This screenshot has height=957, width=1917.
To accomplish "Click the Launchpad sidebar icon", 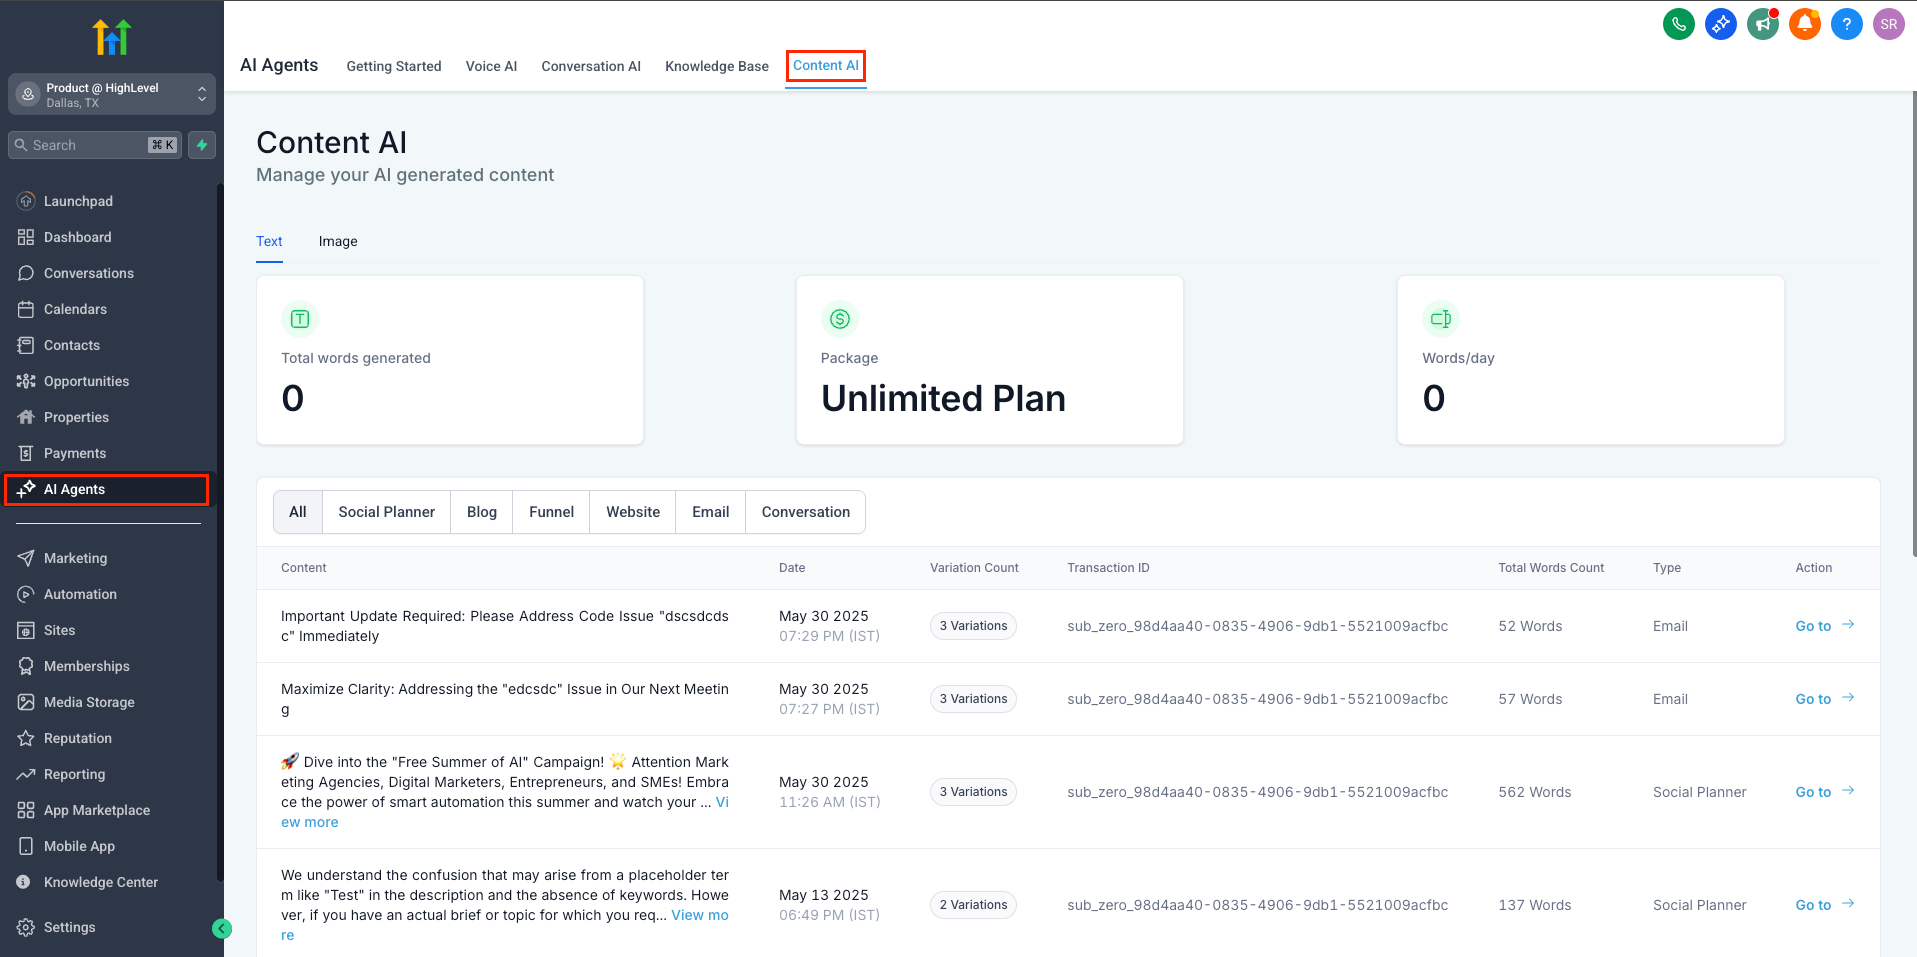I will 26,201.
